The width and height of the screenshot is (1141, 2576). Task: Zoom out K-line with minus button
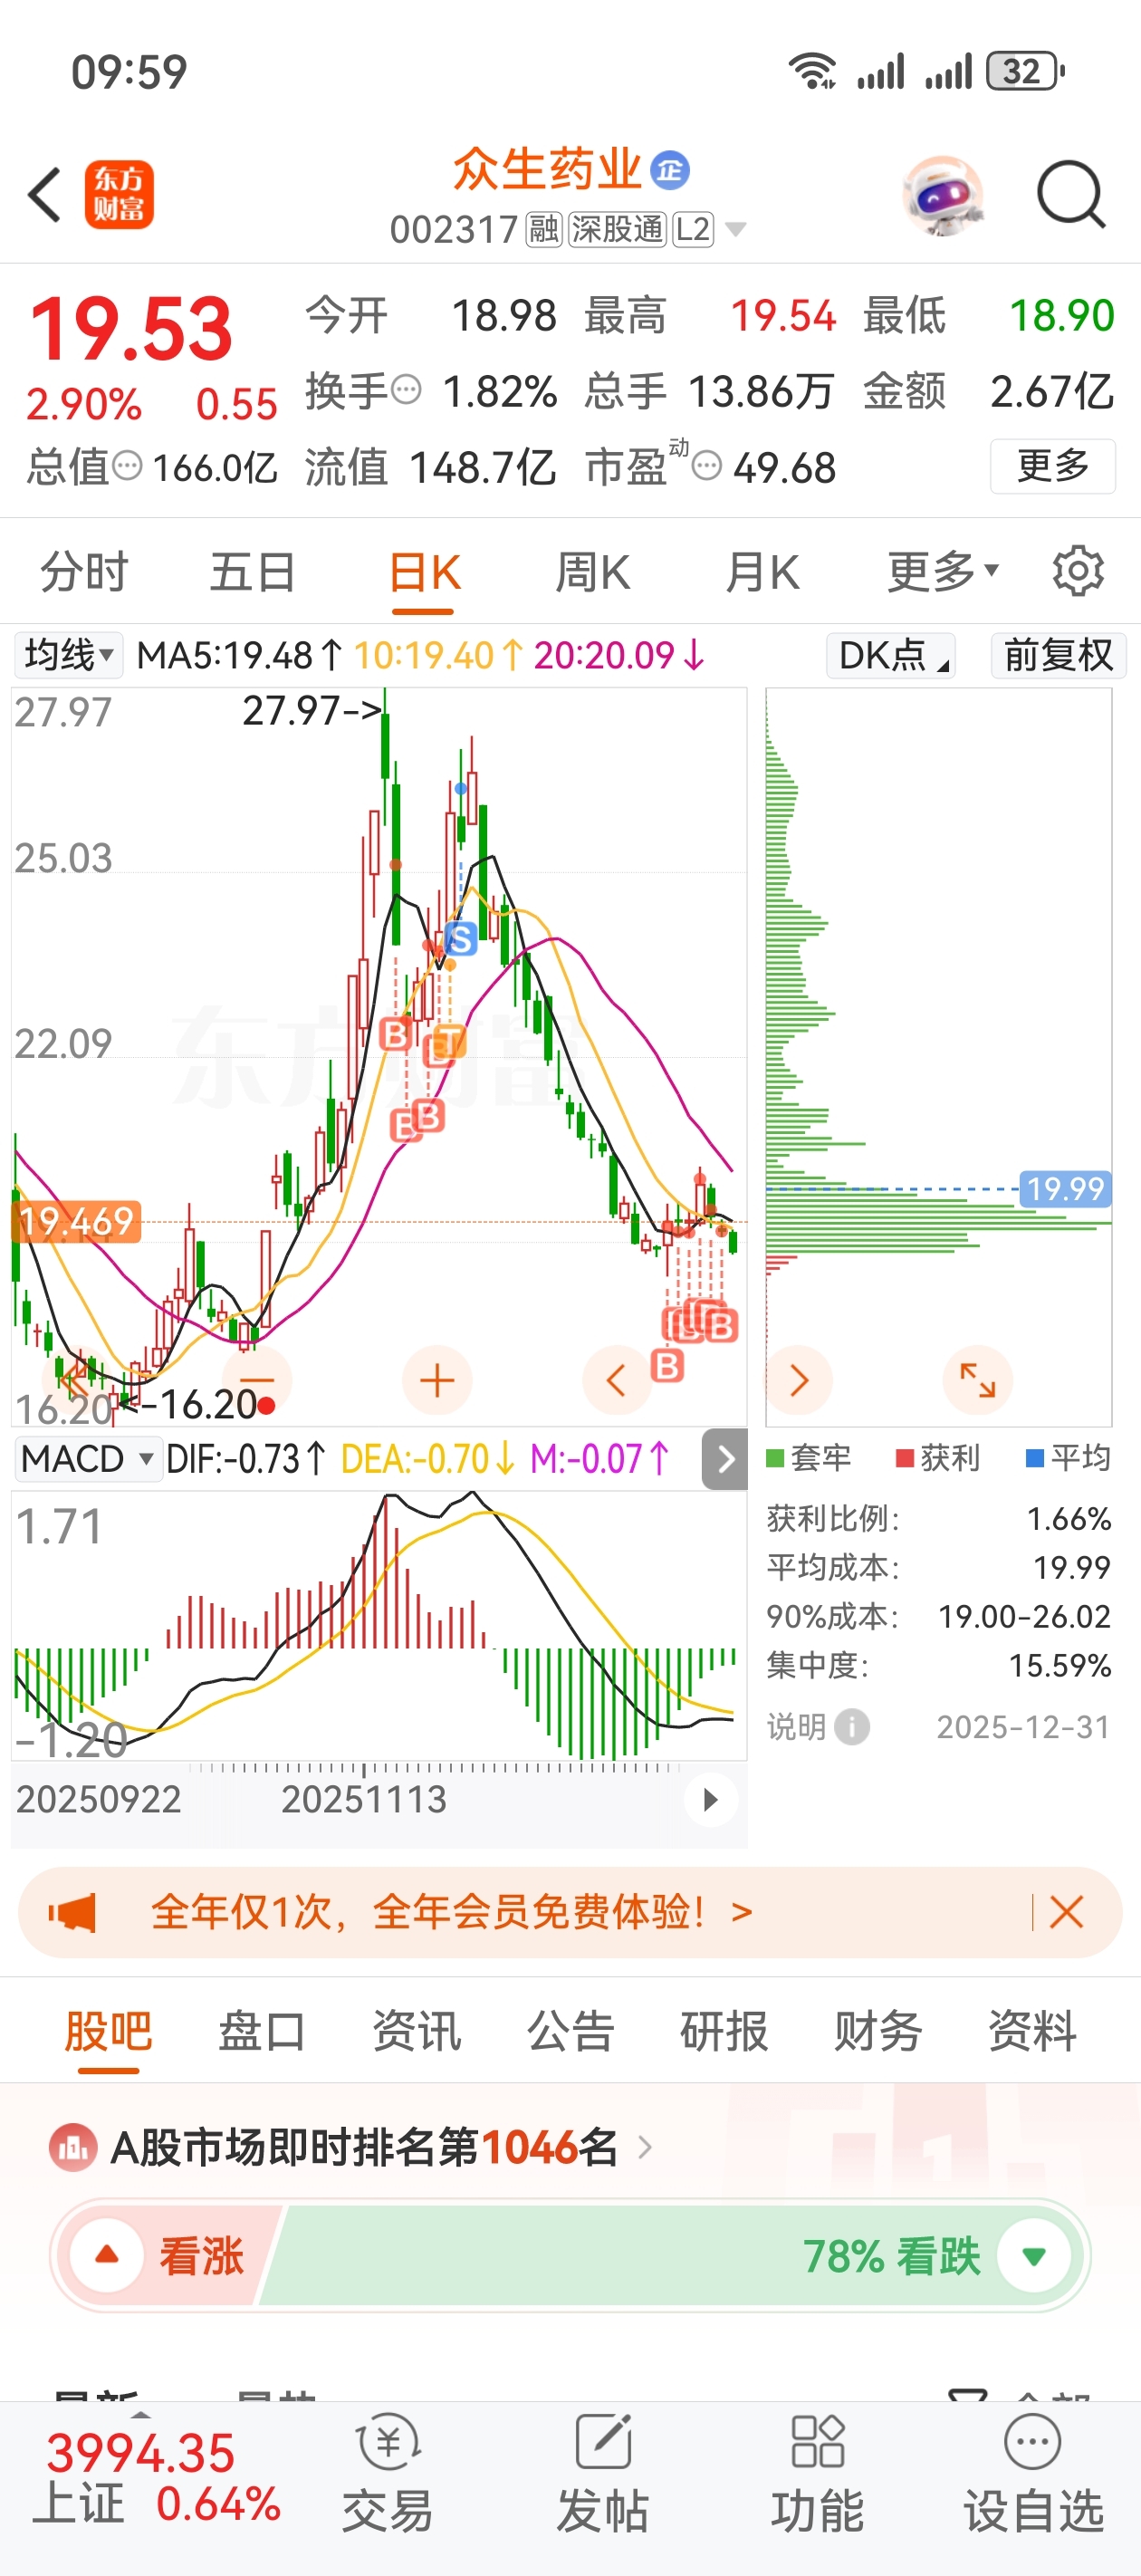tap(257, 1380)
